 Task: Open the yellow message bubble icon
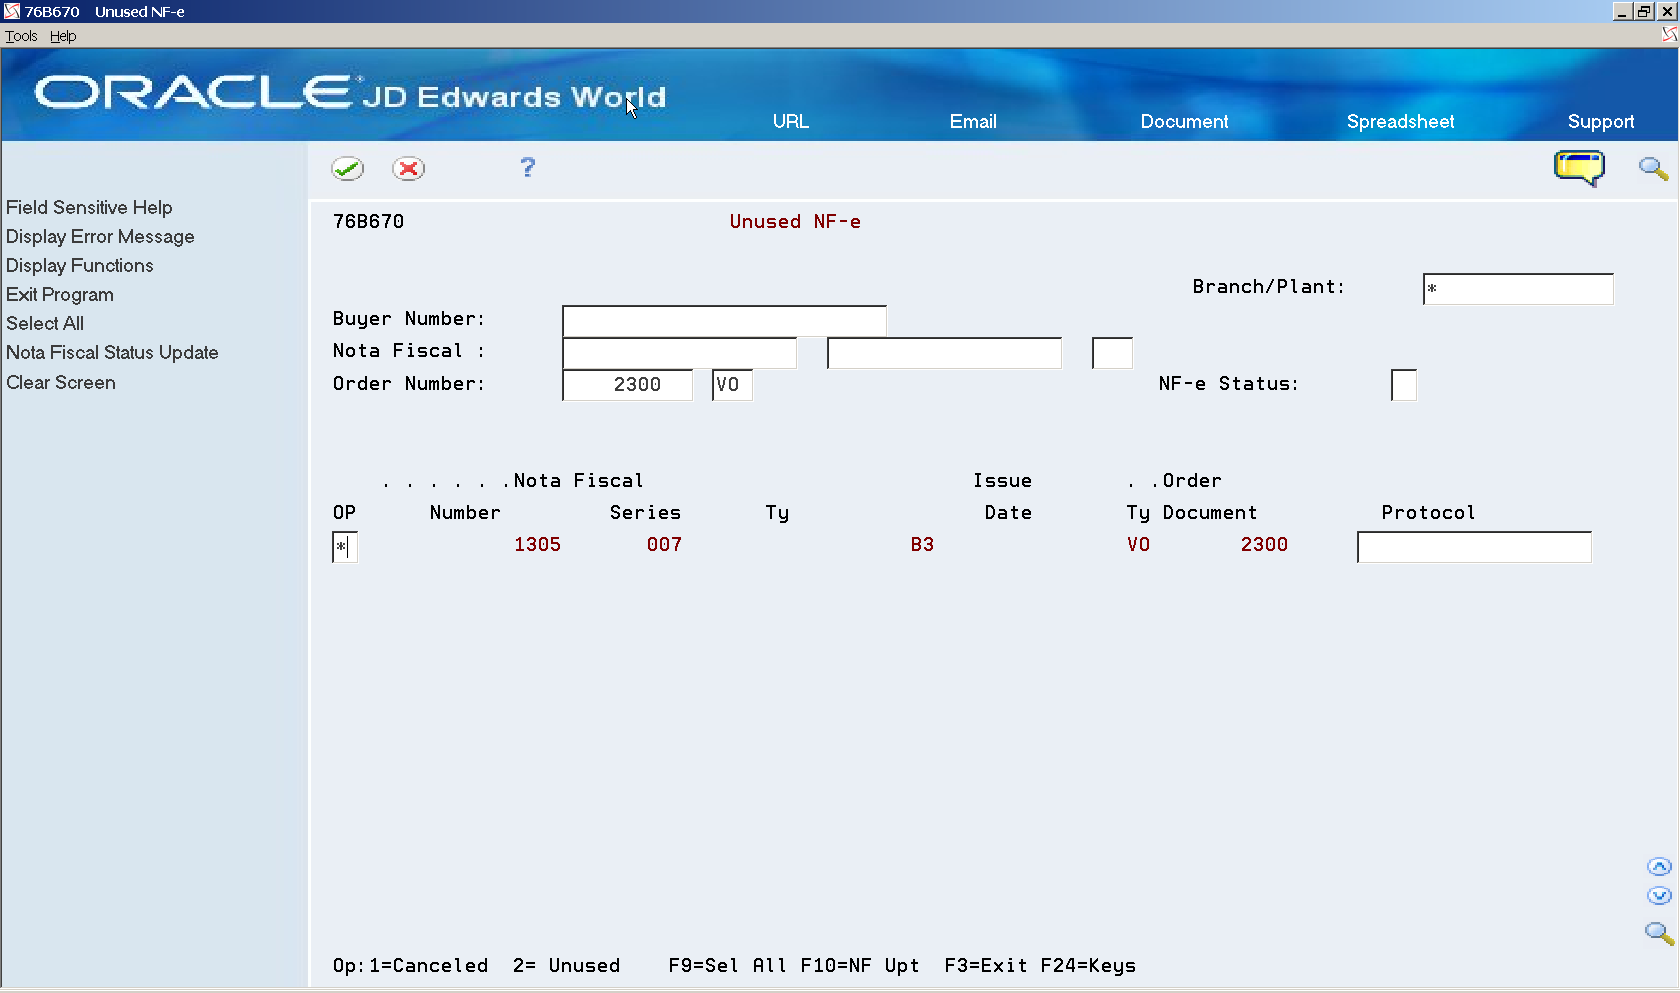point(1579,168)
